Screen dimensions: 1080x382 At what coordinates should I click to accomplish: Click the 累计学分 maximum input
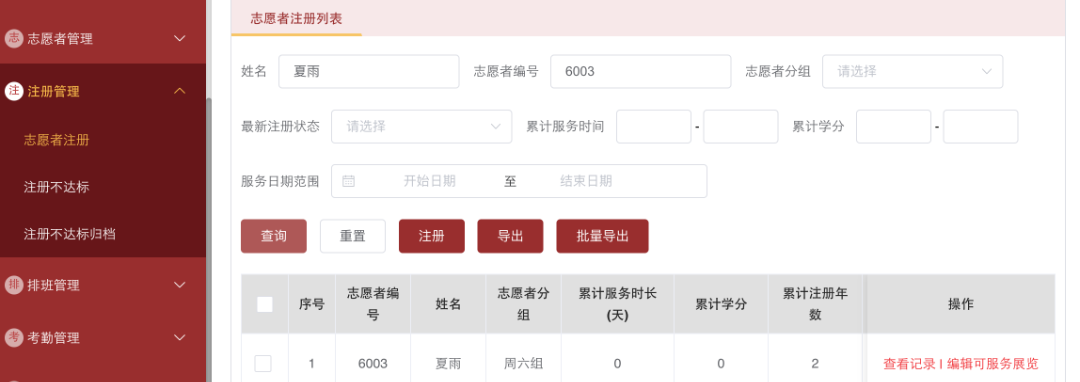[x=981, y=127]
